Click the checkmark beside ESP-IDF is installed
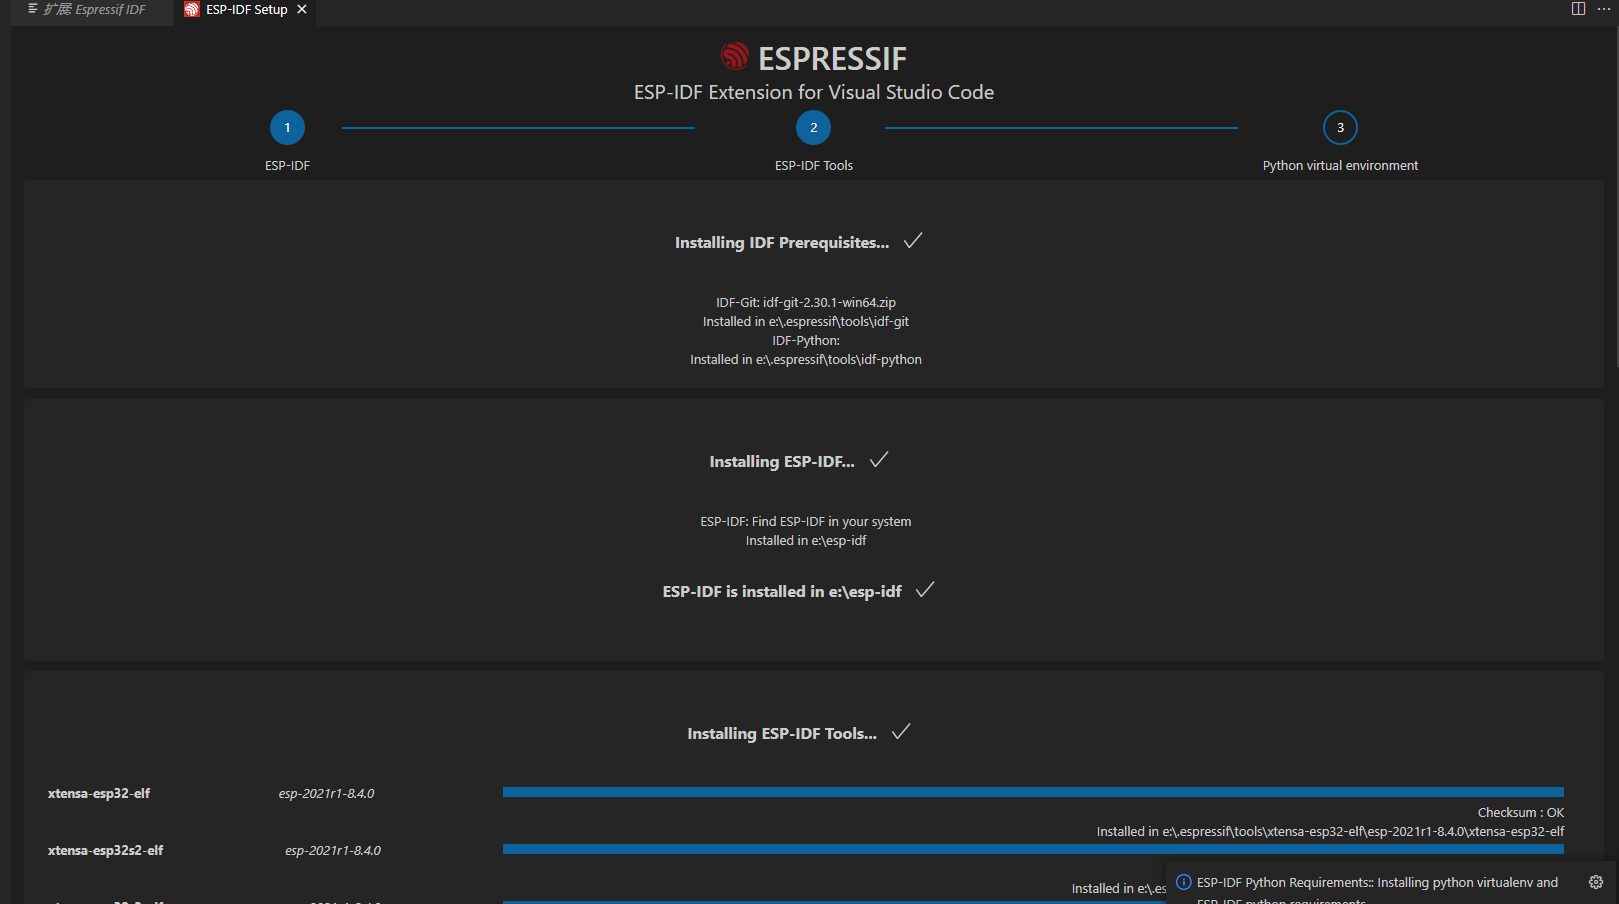 click(x=925, y=590)
